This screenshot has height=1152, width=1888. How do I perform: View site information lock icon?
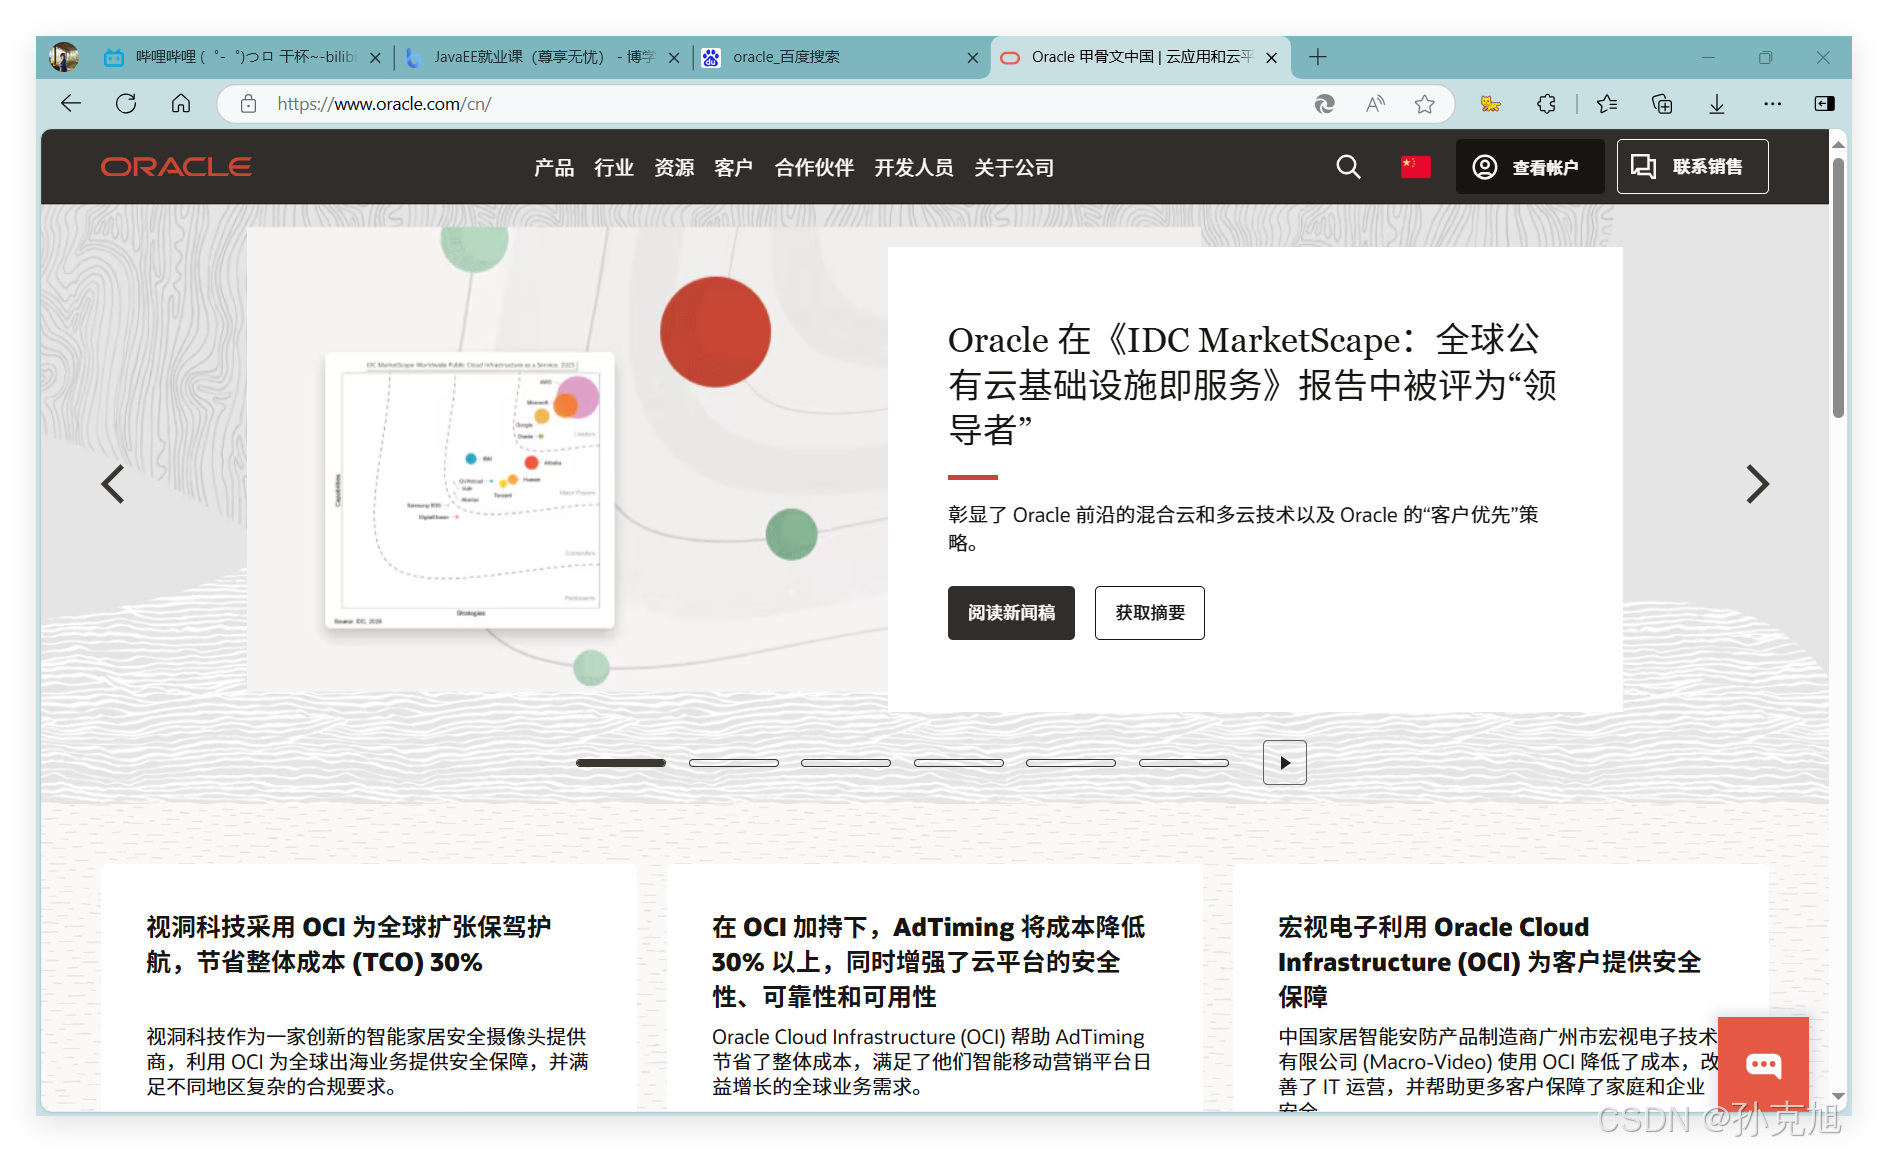249,104
